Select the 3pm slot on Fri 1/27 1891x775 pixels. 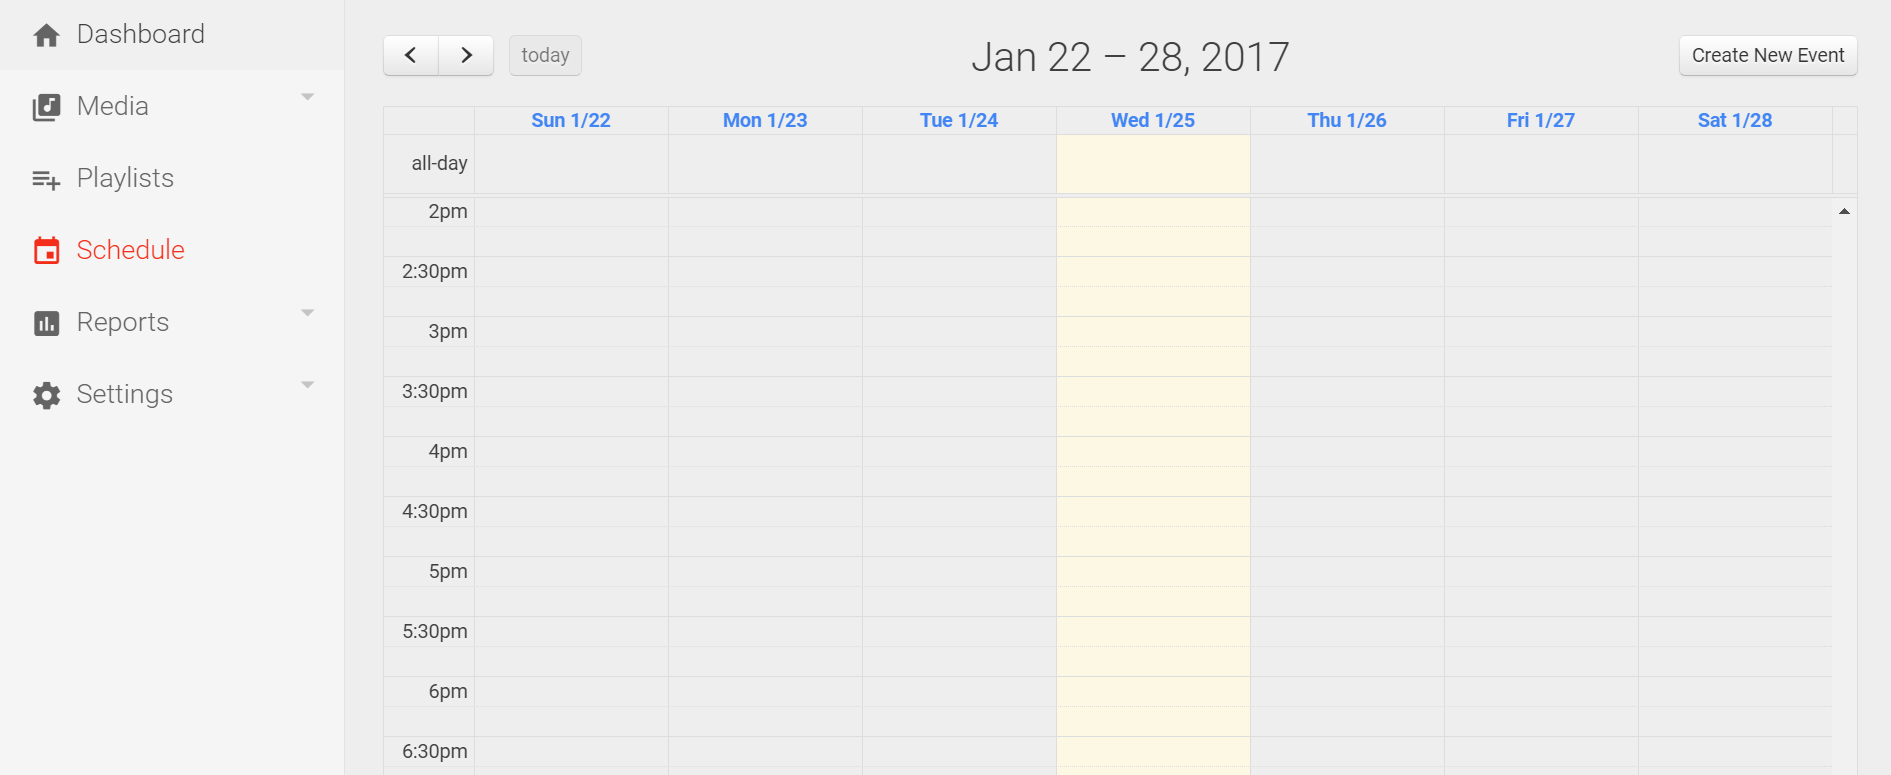click(1541, 332)
